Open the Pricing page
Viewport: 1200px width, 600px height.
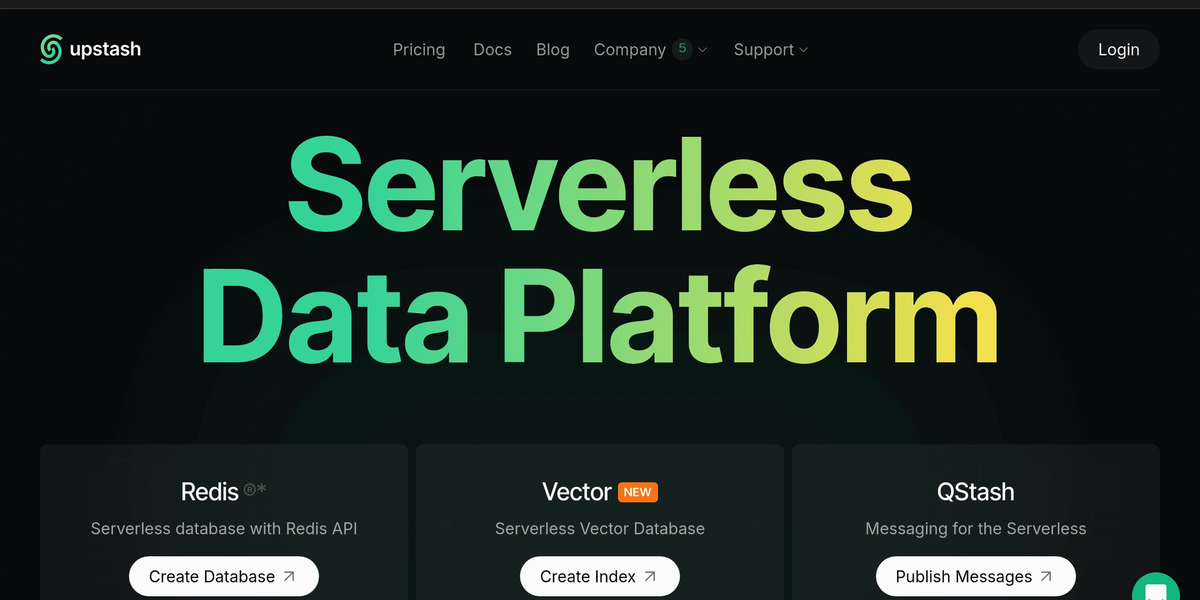pyautogui.click(x=419, y=49)
